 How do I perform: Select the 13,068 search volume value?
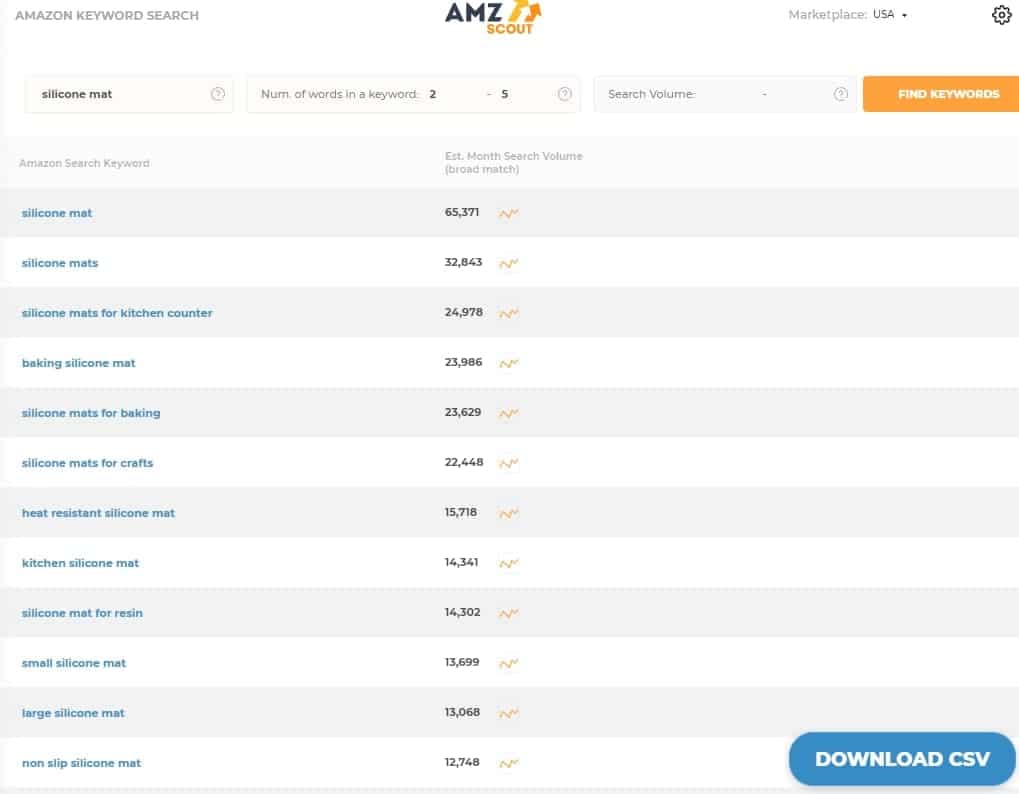coord(462,713)
